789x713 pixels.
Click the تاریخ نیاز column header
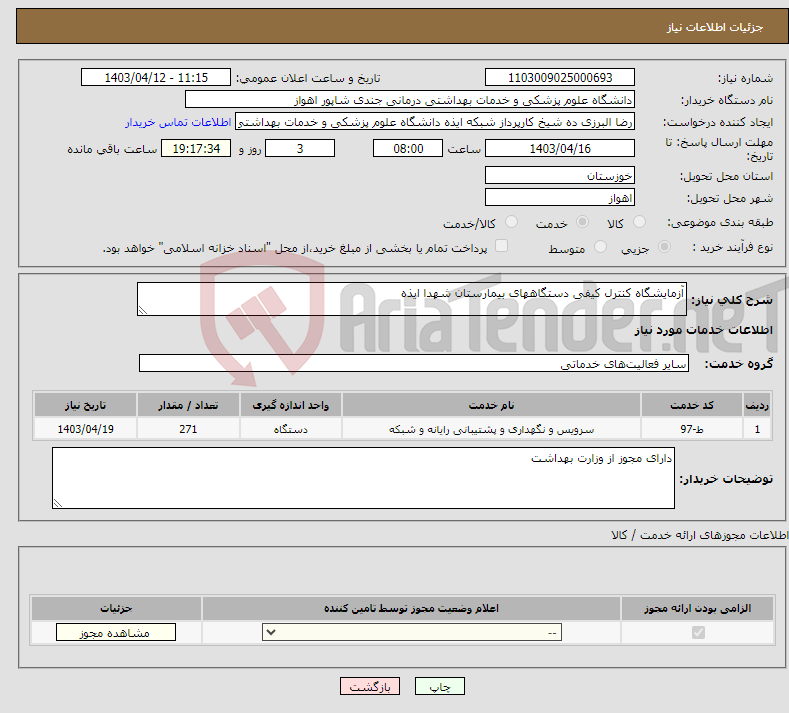click(x=85, y=405)
